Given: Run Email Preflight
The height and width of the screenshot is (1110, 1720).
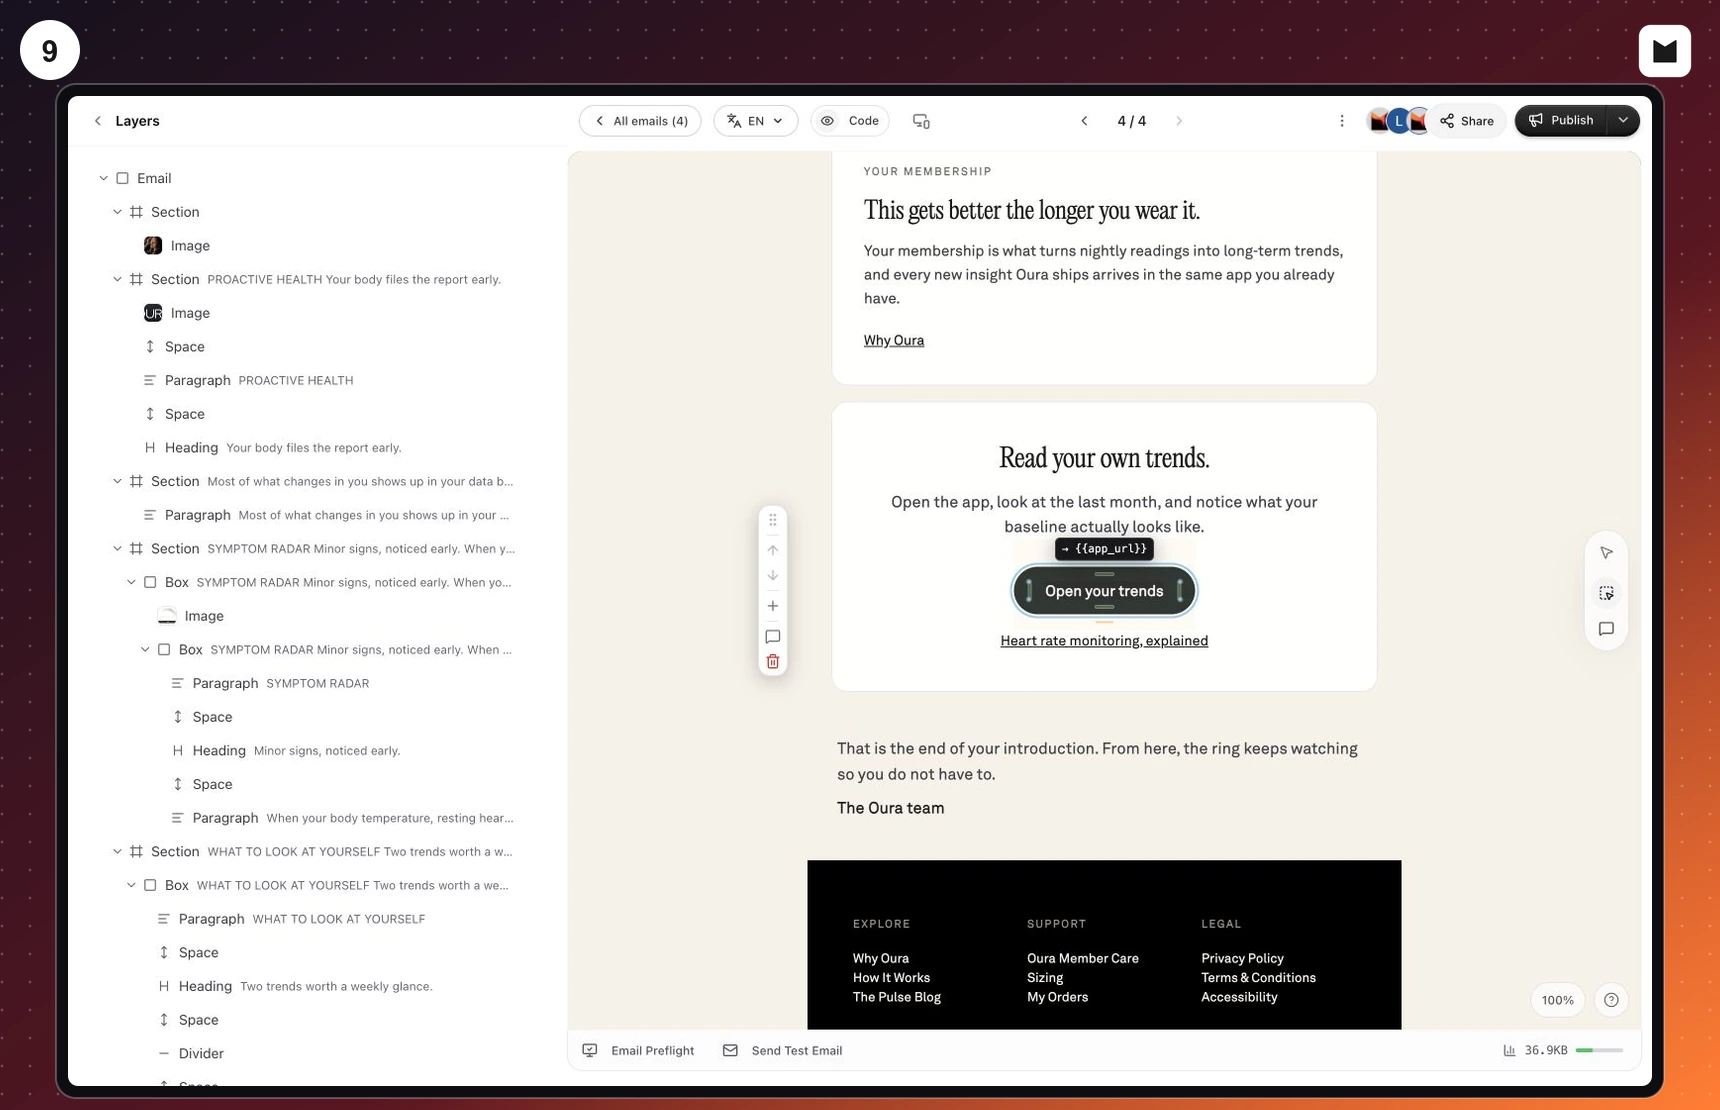Looking at the screenshot, I should point(638,1050).
